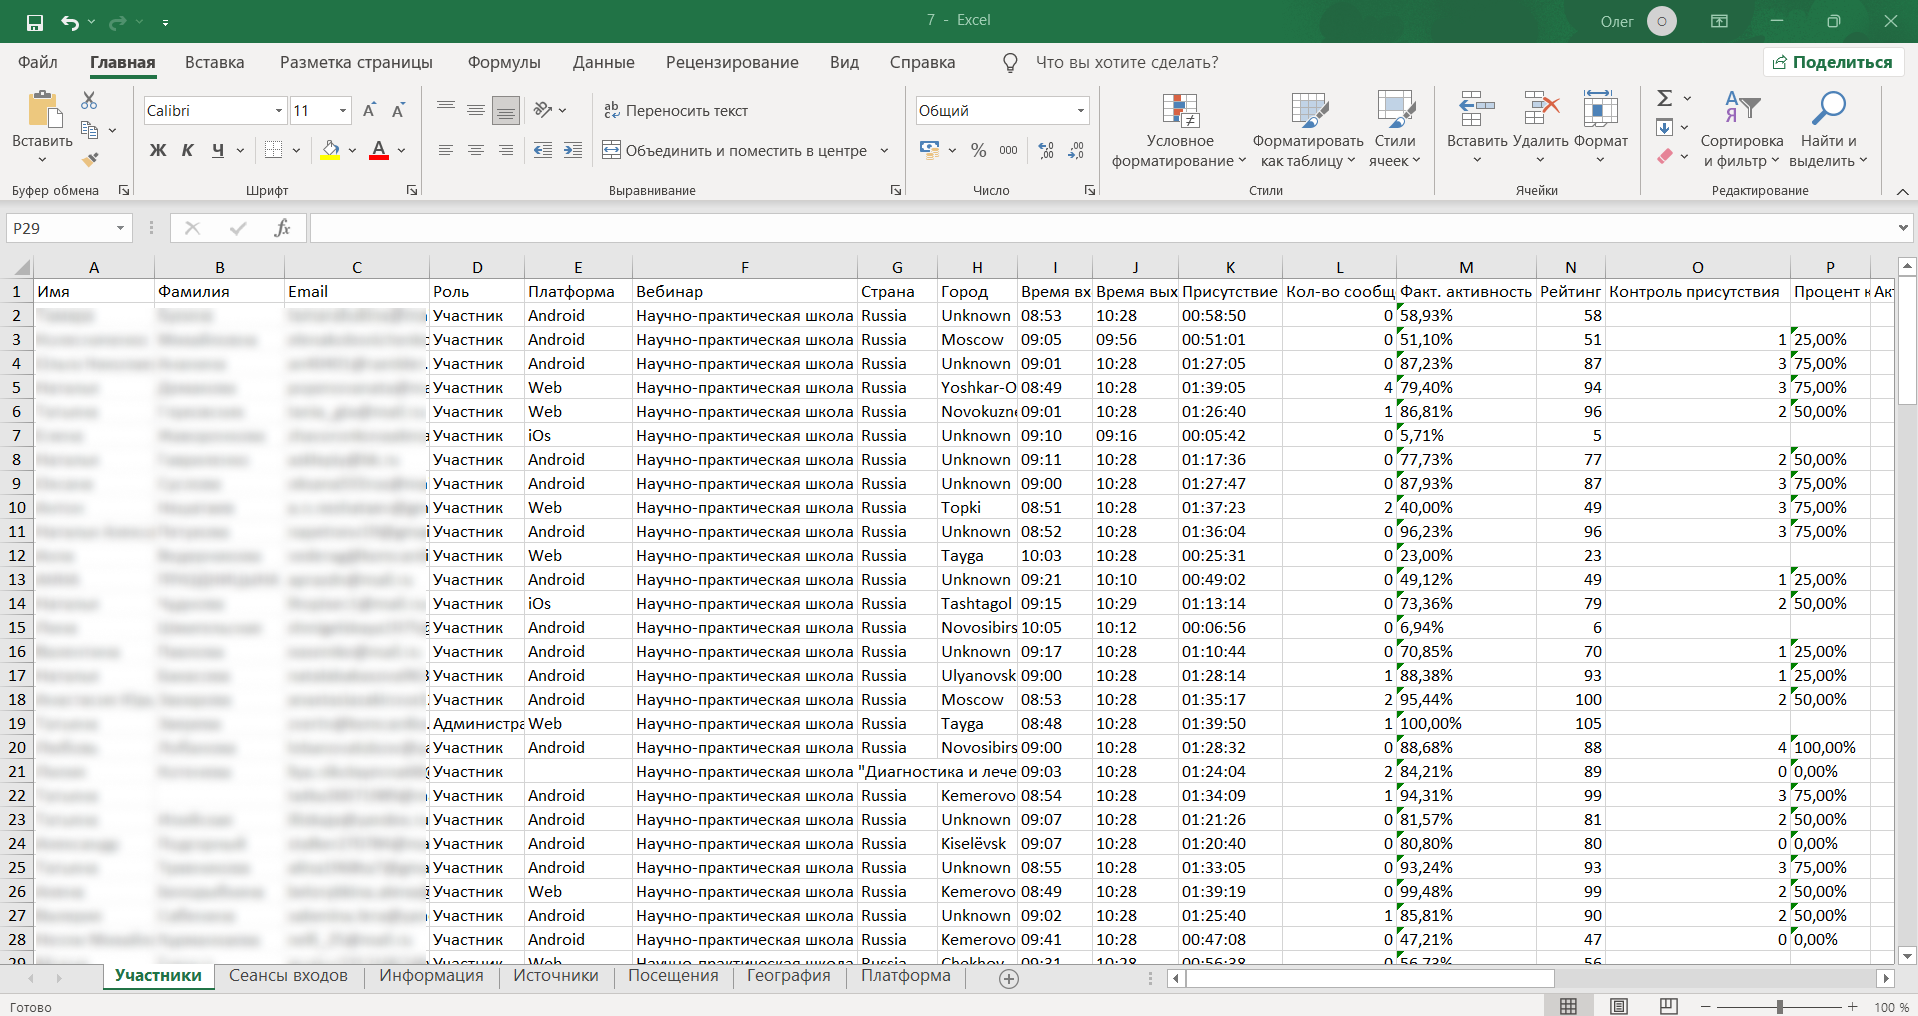
Task: Click the Clear eraser icon
Action: (1664, 156)
